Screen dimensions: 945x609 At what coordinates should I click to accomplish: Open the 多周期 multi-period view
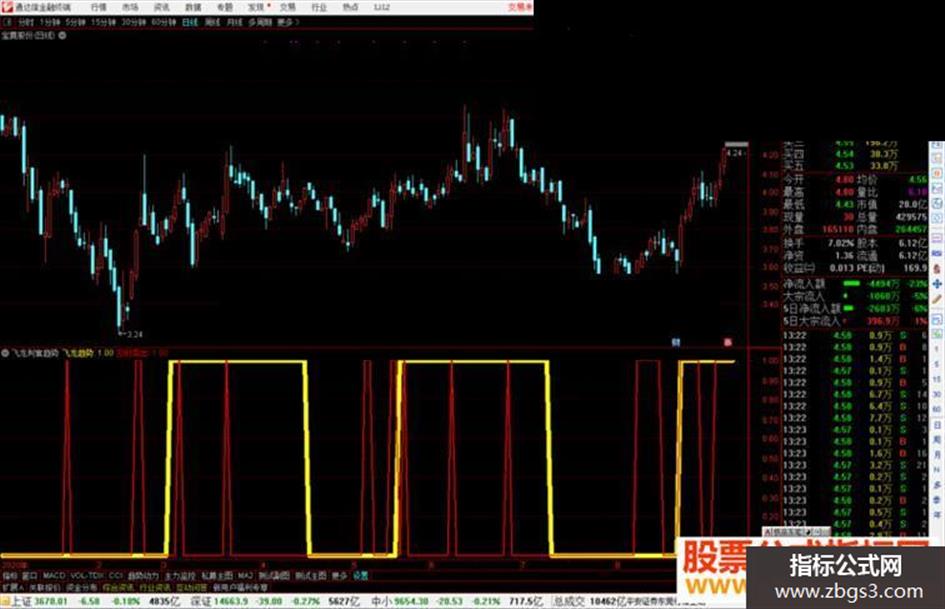pyautogui.click(x=260, y=22)
